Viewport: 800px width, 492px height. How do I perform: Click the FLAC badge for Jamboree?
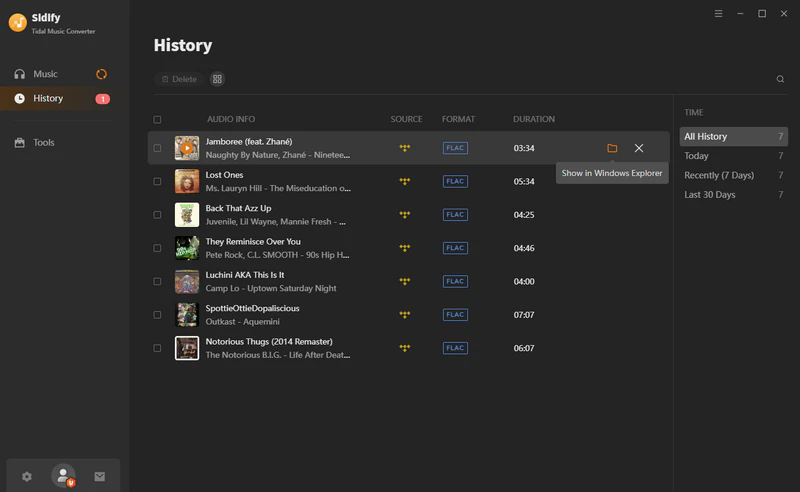coord(455,148)
